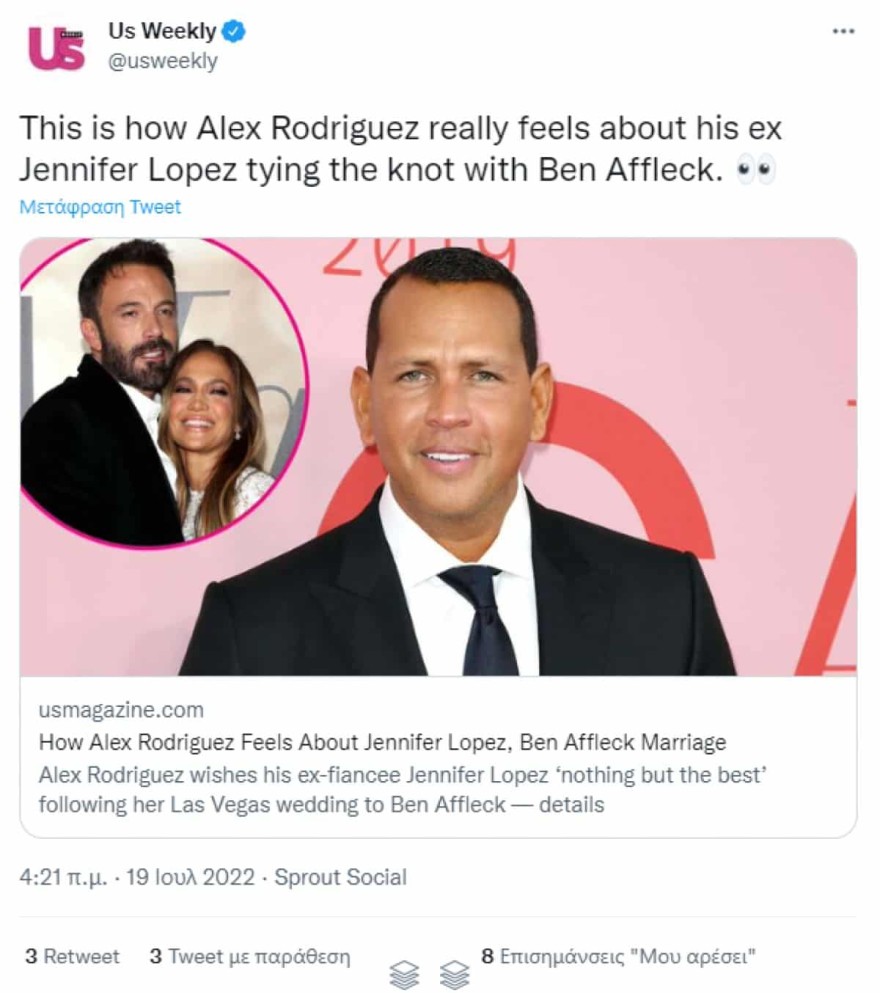Open the three-dot more options menu
The height and width of the screenshot is (993, 880).
(843, 32)
